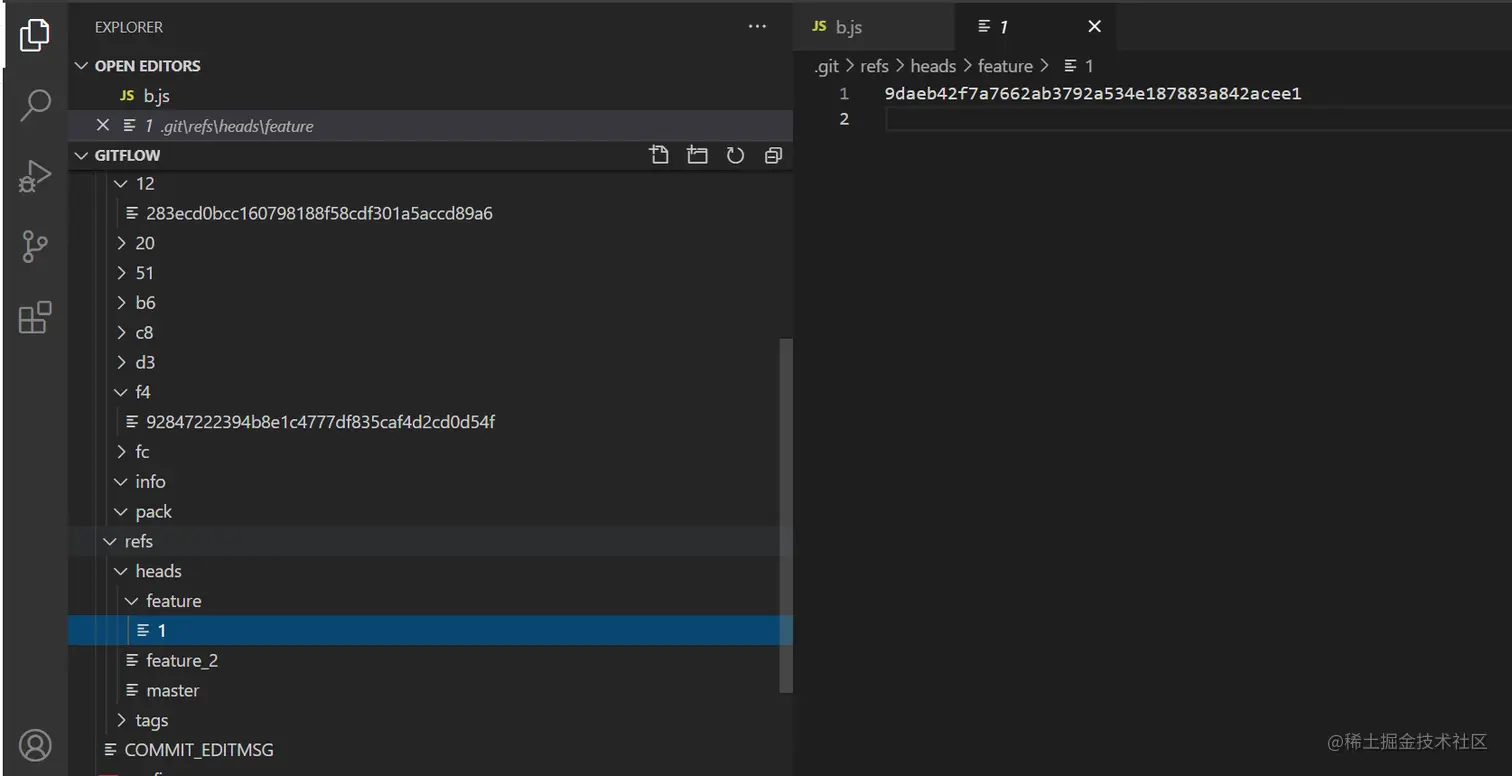Click the file icon next to master
The image size is (1512, 776).
point(132,690)
